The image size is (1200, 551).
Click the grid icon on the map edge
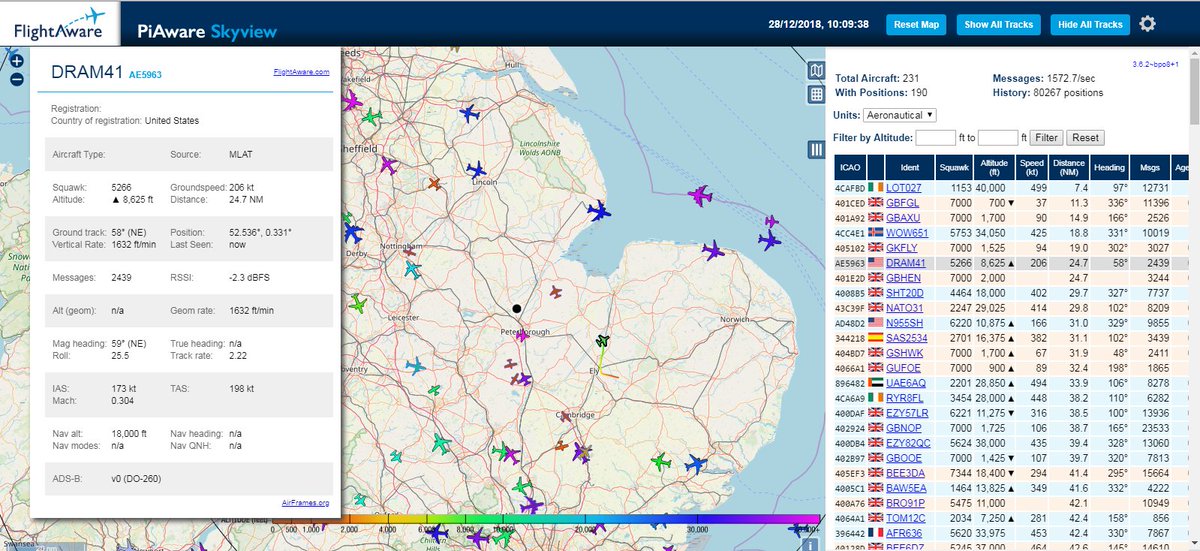pos(816,95)
